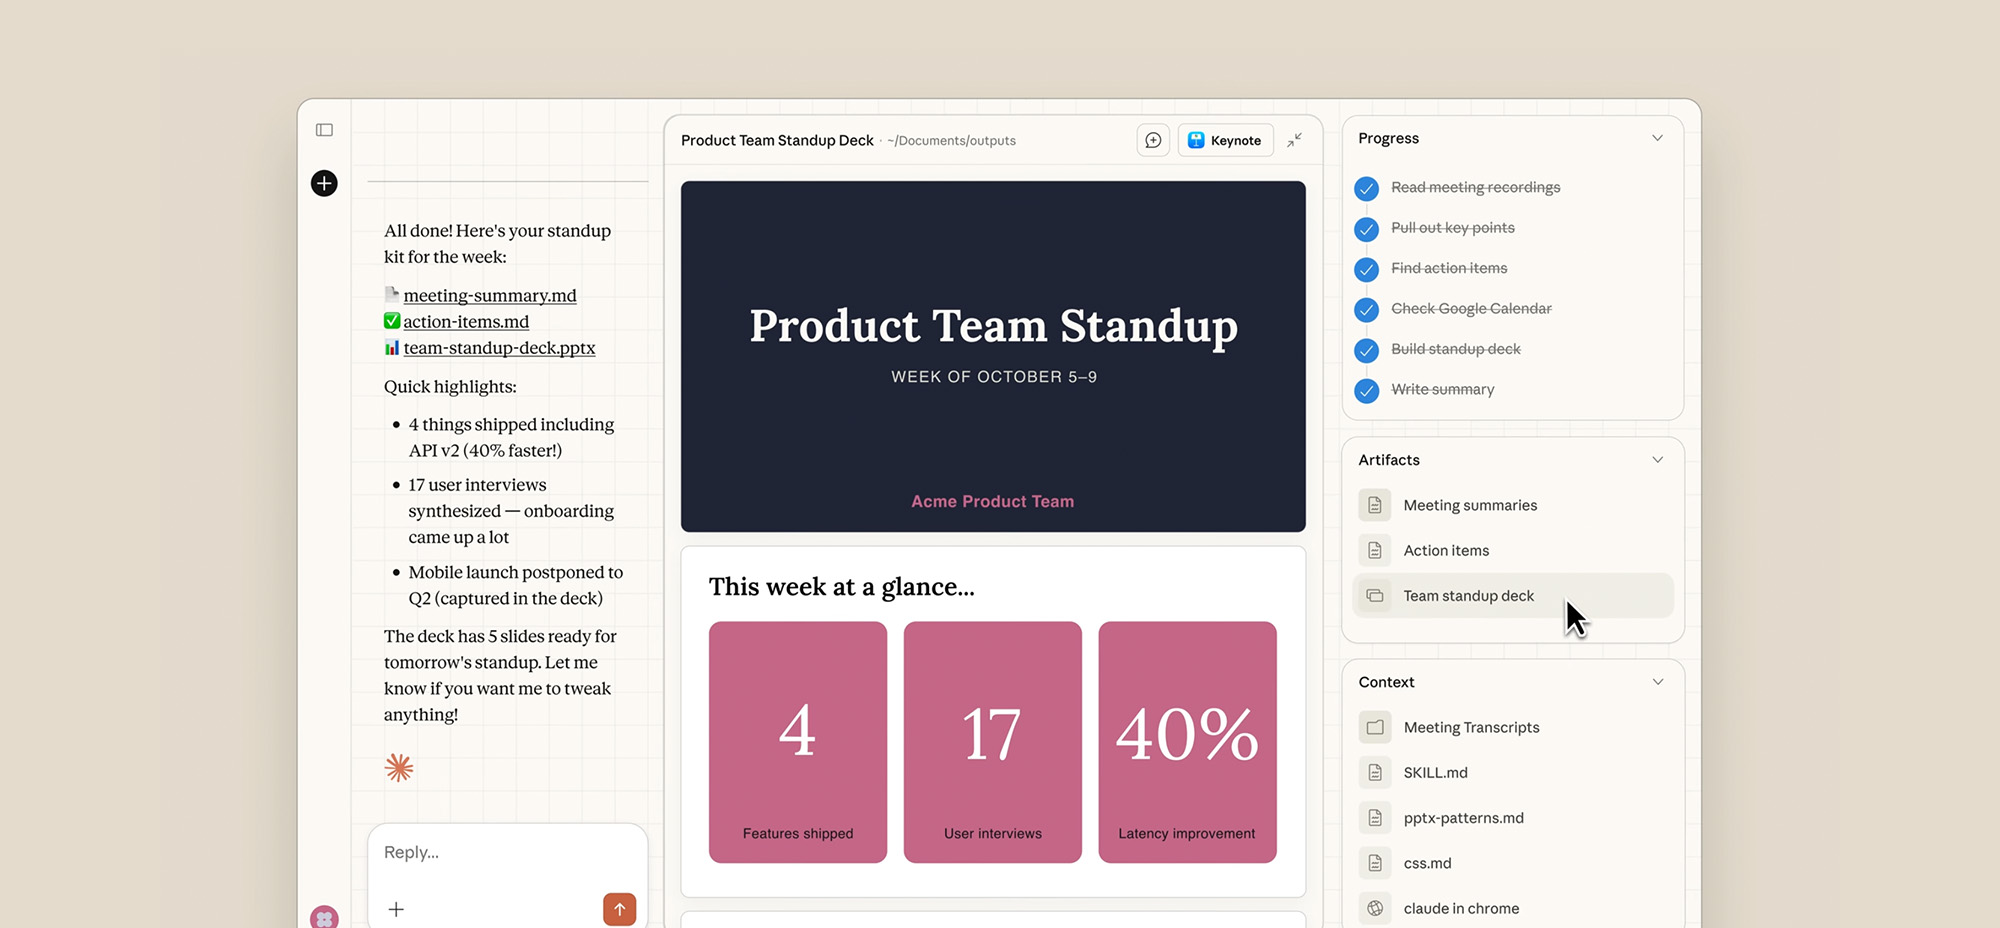Click the Team standup deck artifact icon

tap(1374, 595)
